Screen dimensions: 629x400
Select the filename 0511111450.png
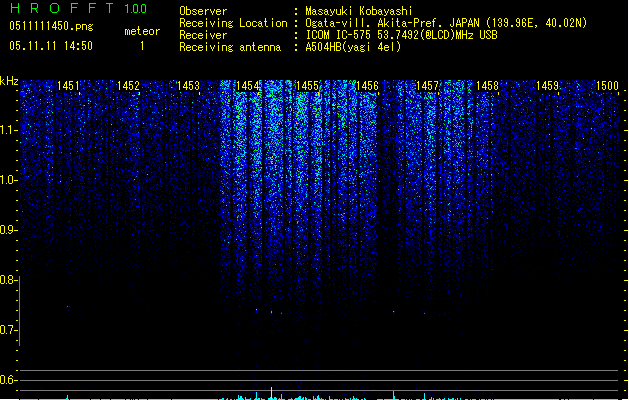coord(51,26)
